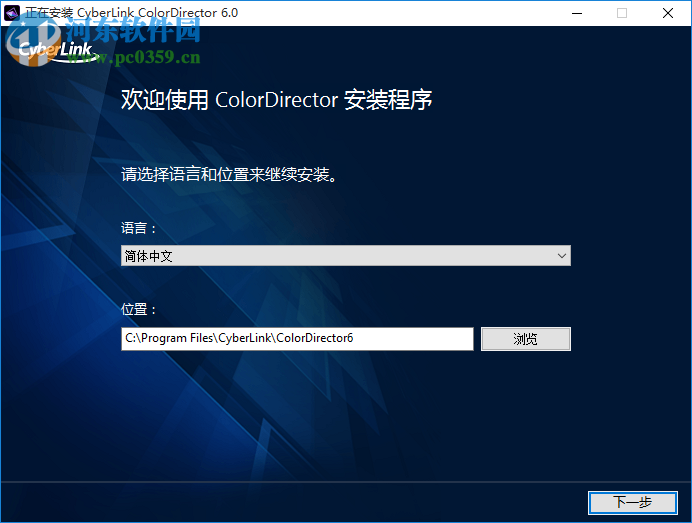Open the 简体中文 language dropdown
This screenshot has width=692, height=523.
(346, 256)
